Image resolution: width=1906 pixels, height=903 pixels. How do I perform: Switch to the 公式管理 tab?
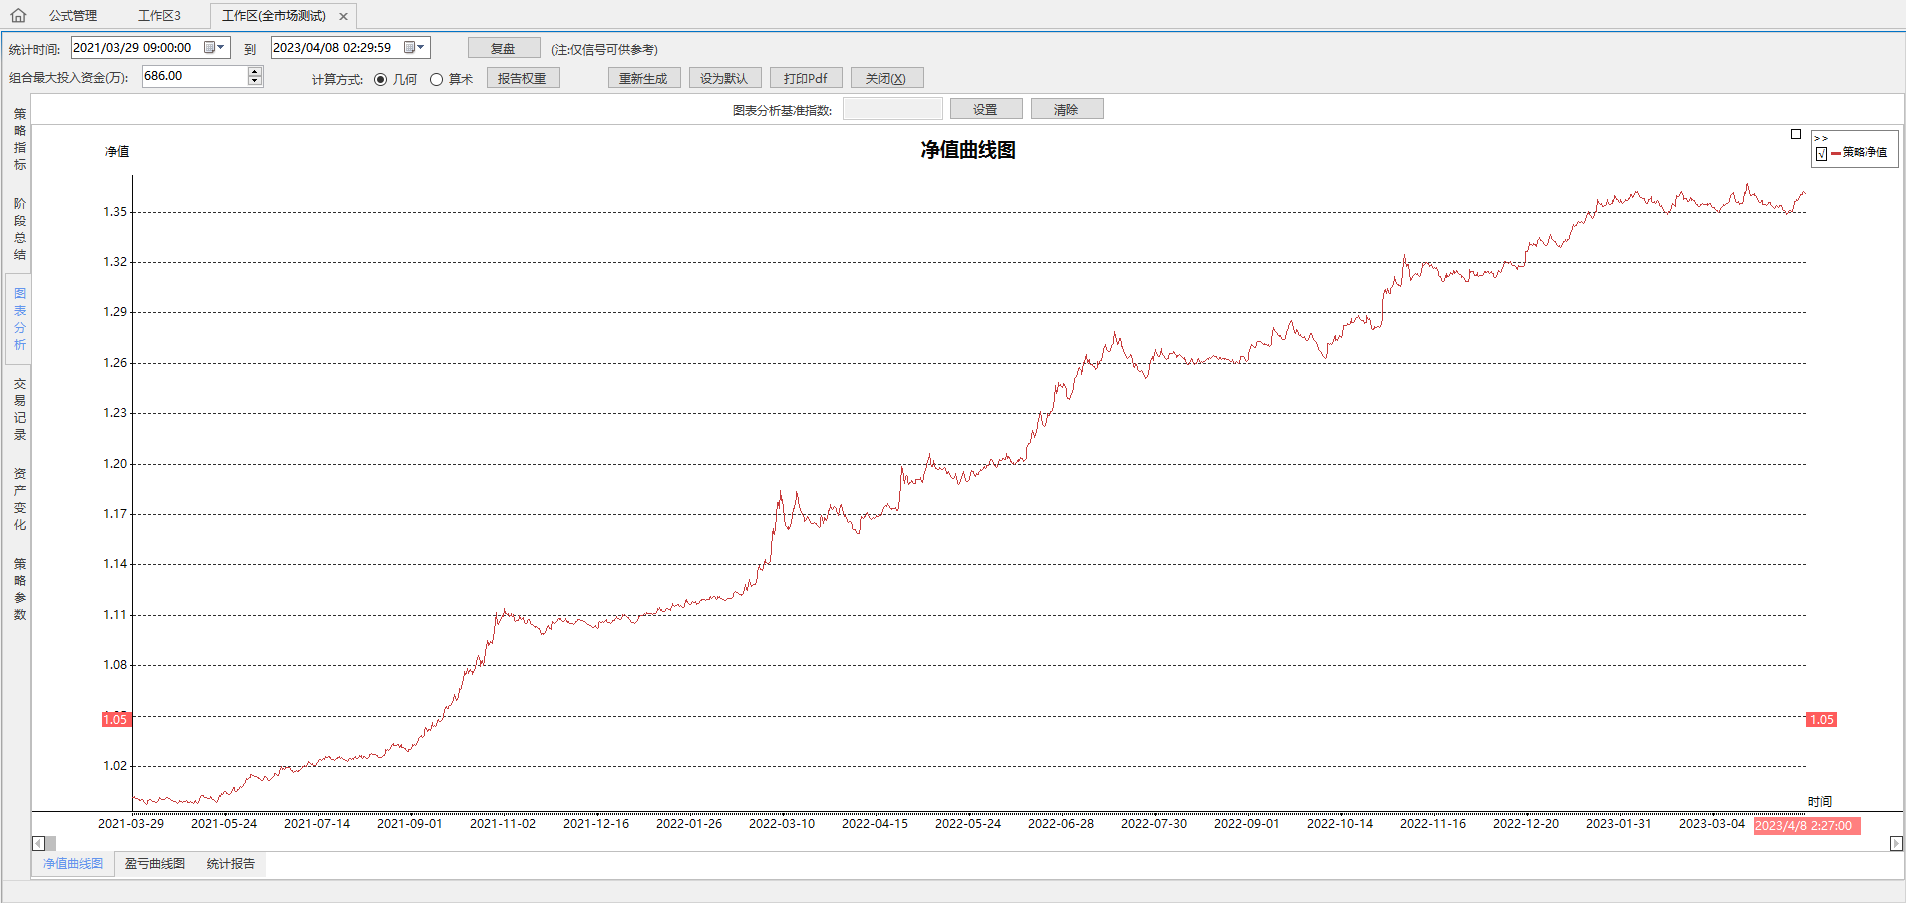[x=73, y=16]
